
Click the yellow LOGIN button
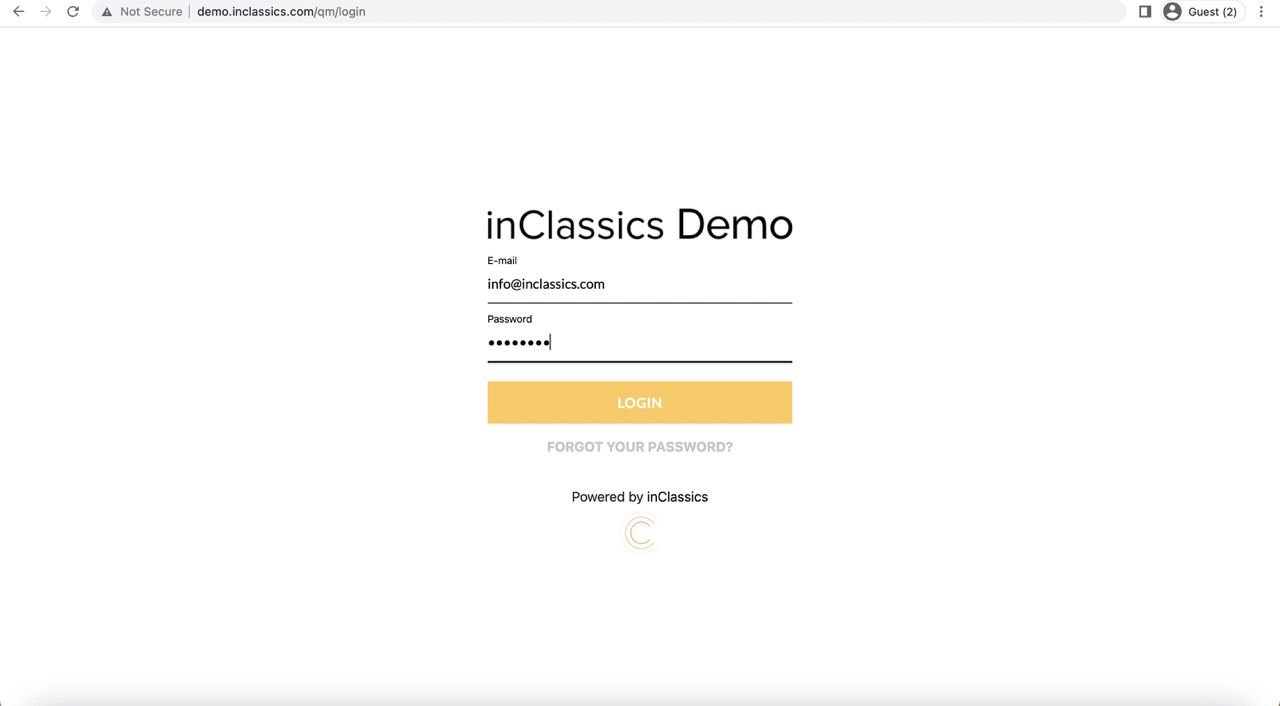click(x=640, y=402)
